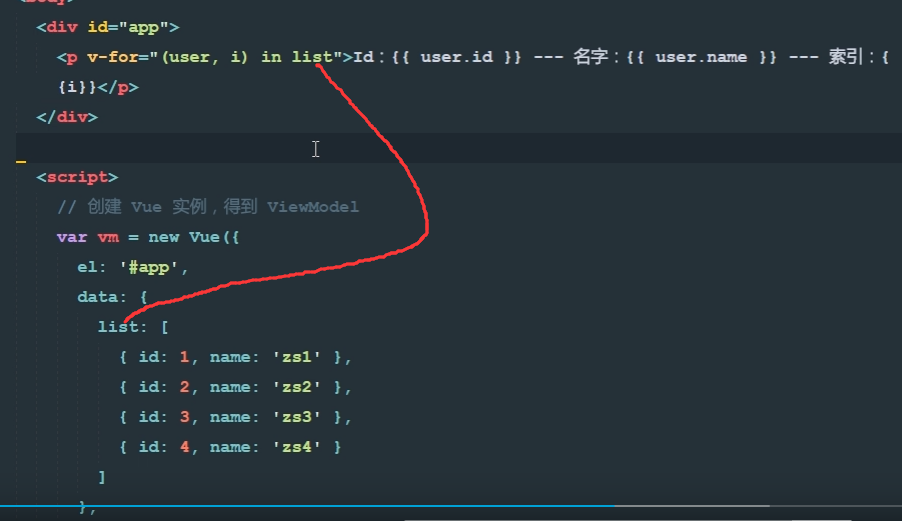Click the closing </div> tag
This screenshot has height=521, width=902.
tap(67, 117)
